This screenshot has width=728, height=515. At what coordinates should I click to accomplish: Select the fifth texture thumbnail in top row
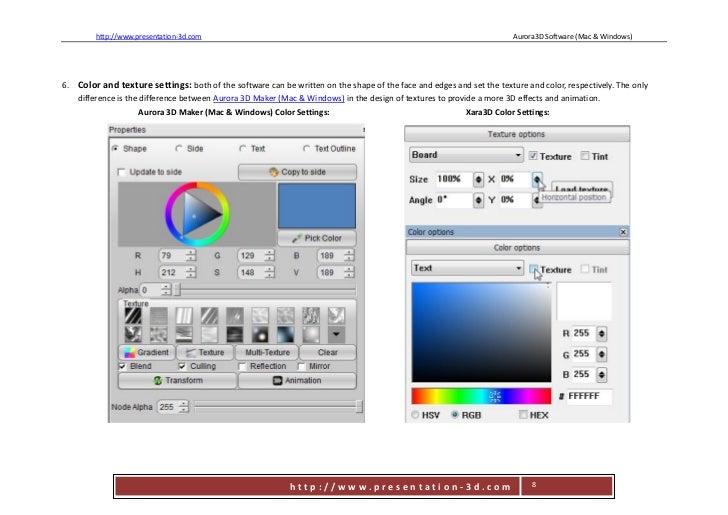(235, 316)
